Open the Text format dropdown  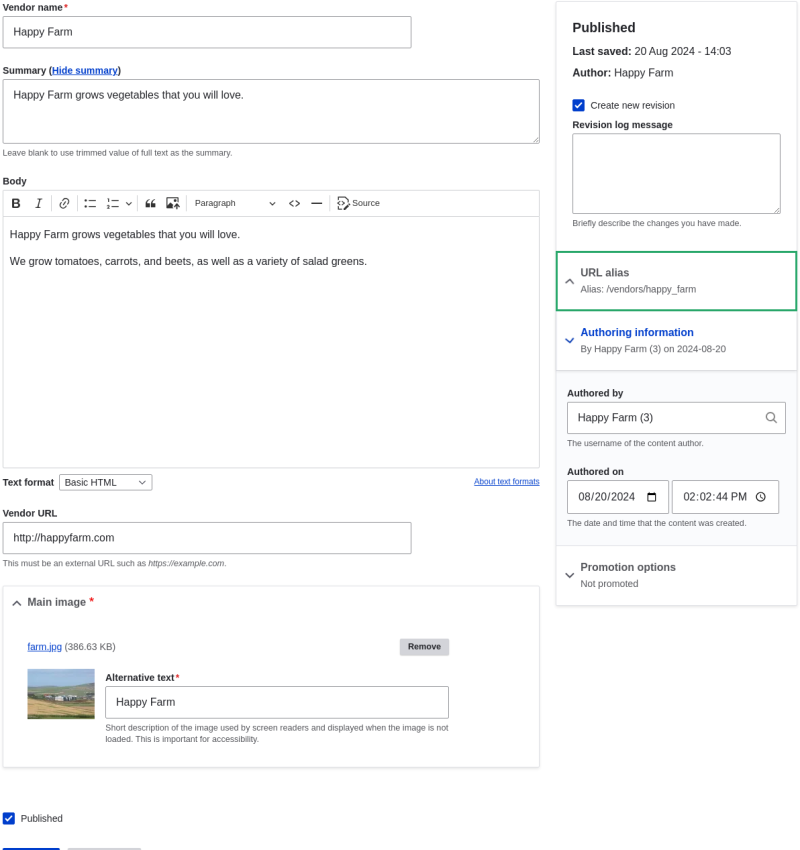click(x=106, y=482)
